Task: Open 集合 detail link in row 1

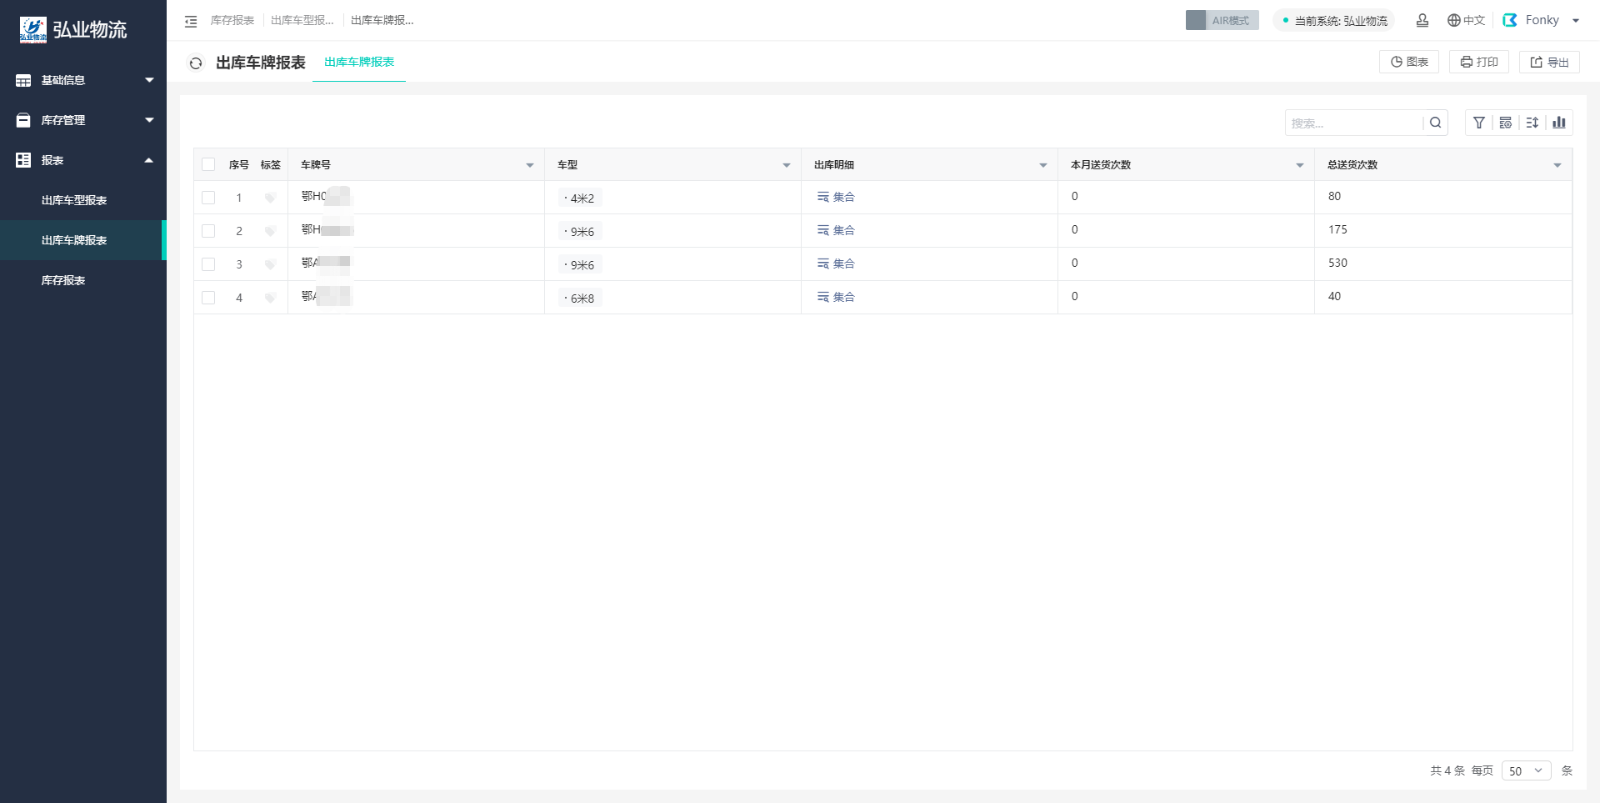Action: point(836,197)
